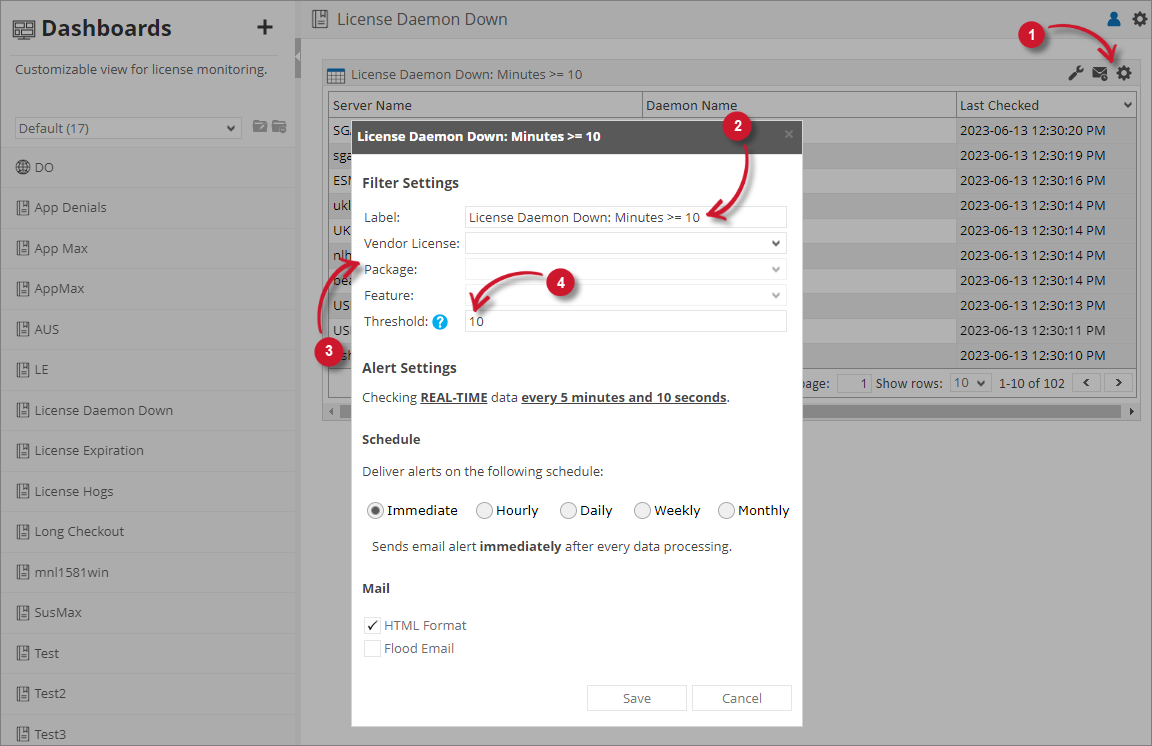Image resolution: width=1152 pixels, height=746 pixels.
Task: Close the filter settings dialog
Action: point(788,134)
